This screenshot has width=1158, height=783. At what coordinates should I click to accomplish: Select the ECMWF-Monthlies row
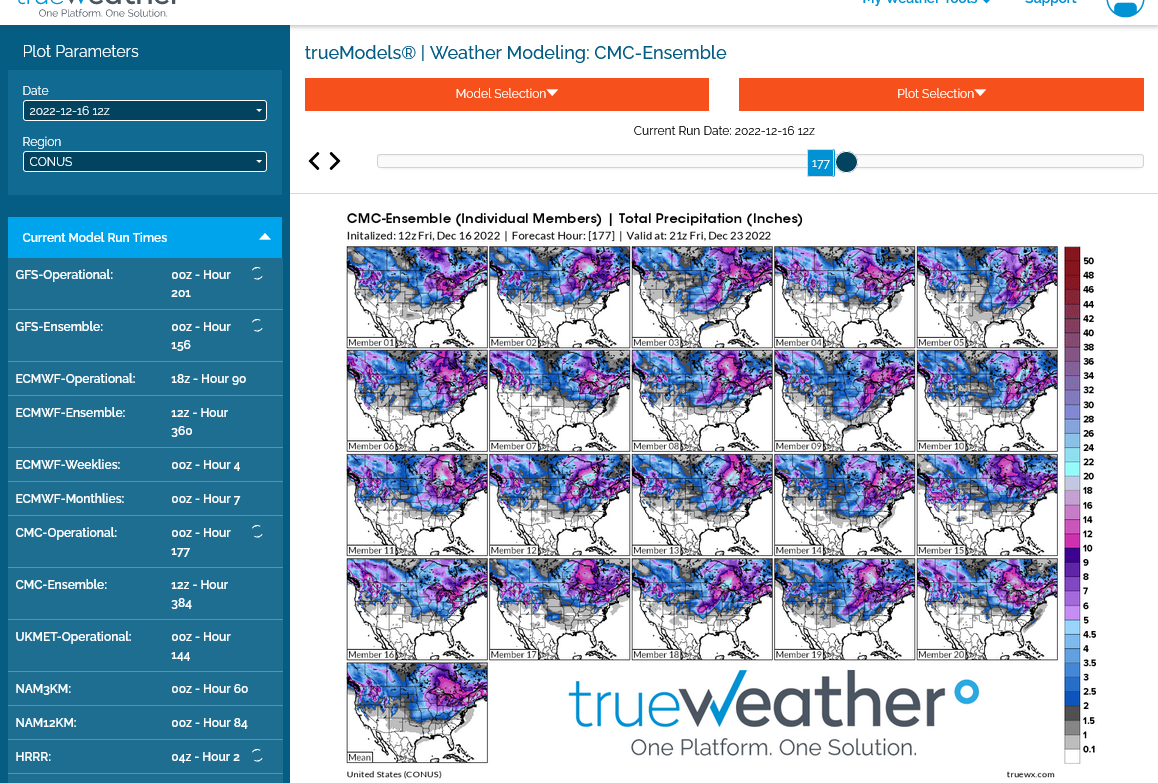pos(145,499)
